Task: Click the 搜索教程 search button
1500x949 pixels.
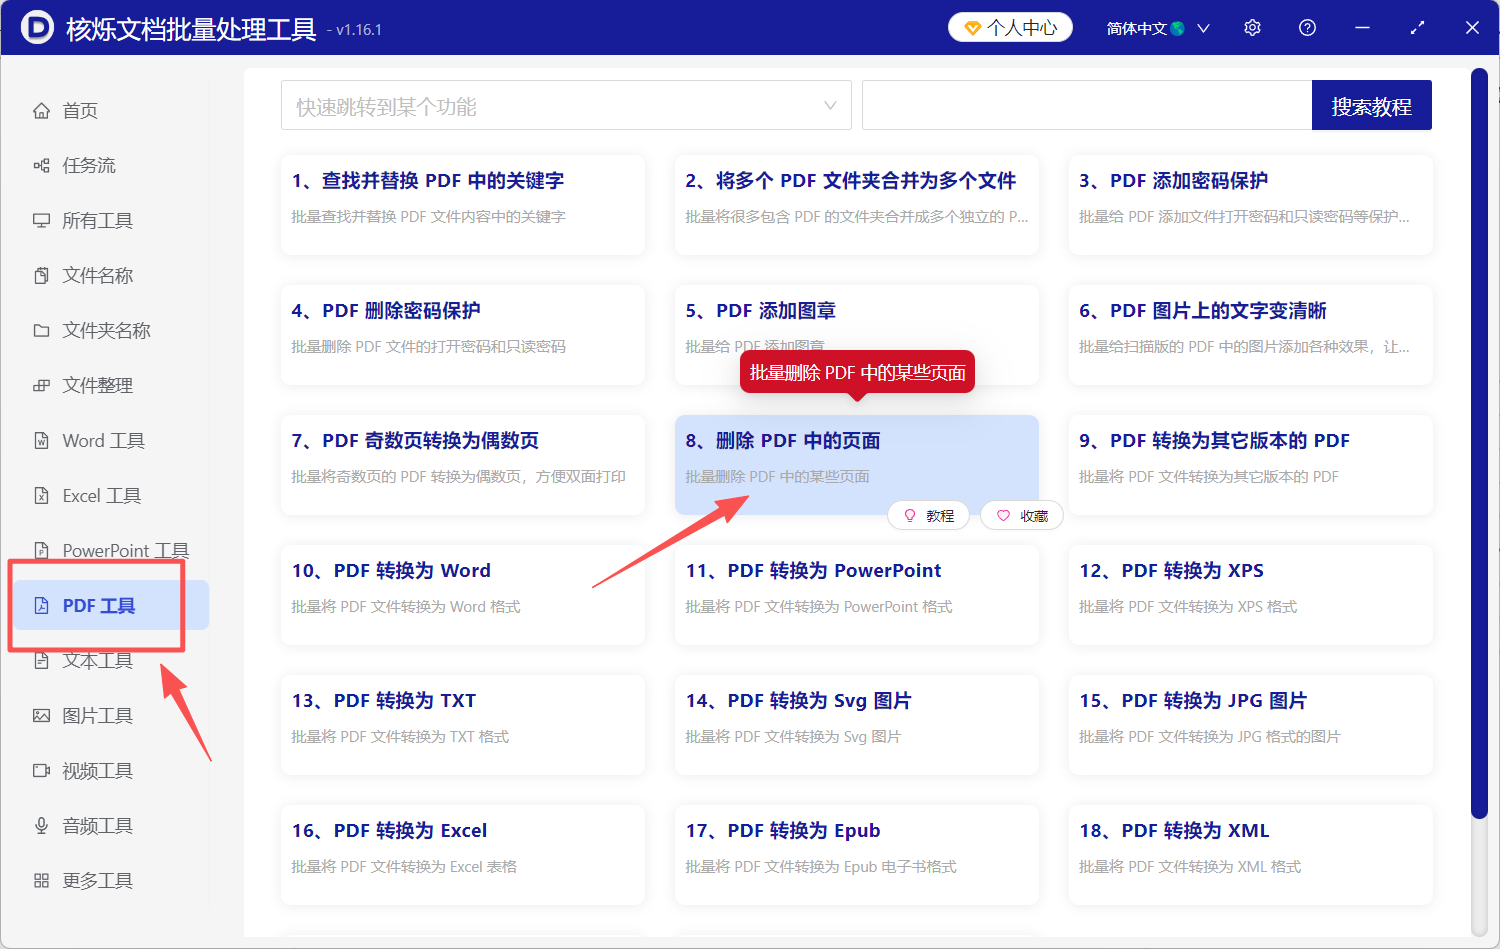Action: (x=1371, y=105)
